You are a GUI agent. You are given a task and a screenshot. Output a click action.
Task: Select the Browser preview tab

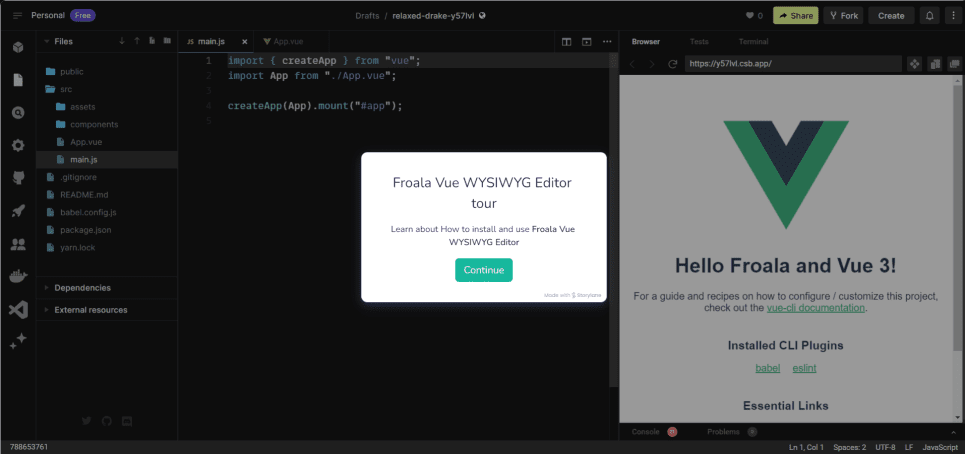pyautogui.click(x=646, y=42)
